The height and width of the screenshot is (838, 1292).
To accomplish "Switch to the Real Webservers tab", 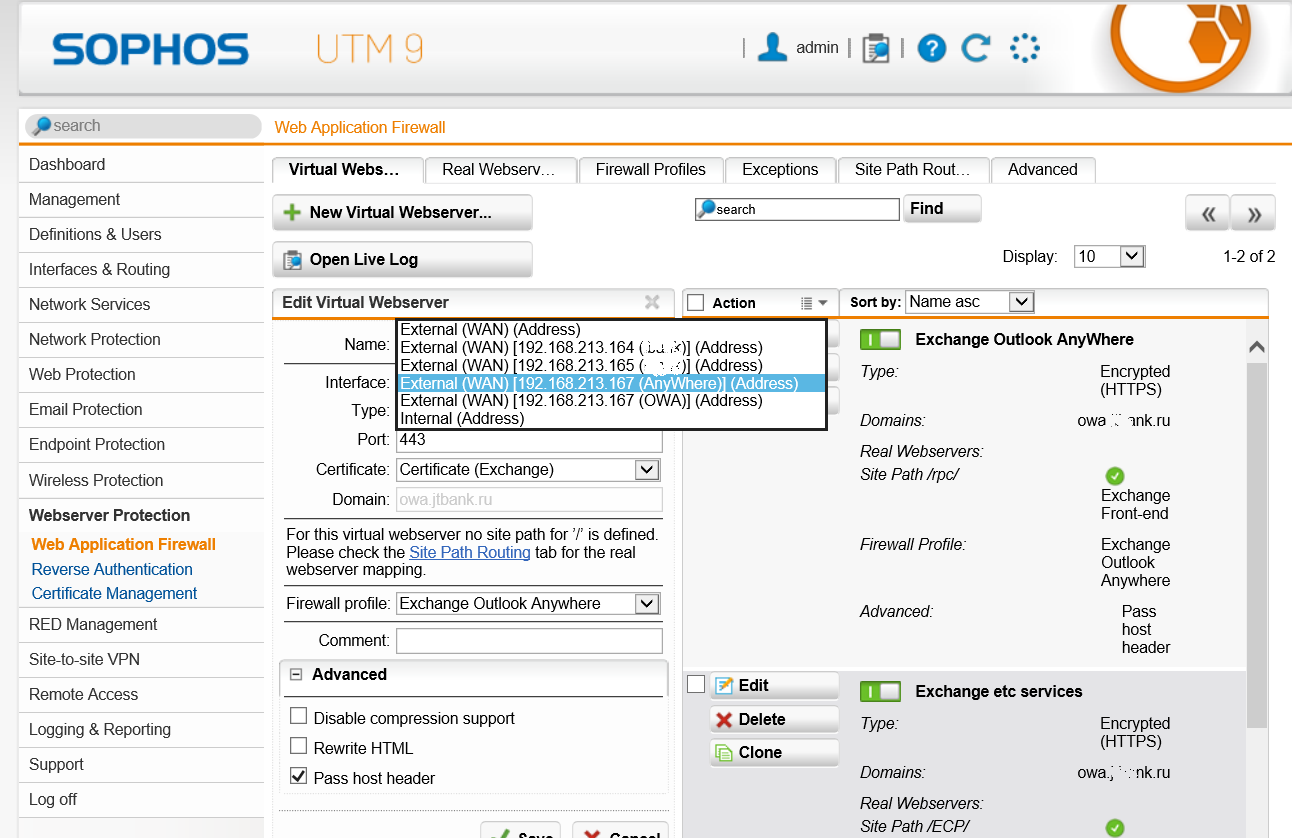I will (x=501, y=170).
